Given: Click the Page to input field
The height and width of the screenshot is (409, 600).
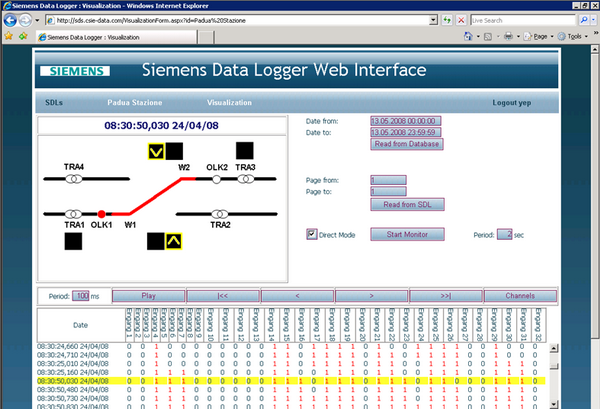Looking at the screenshot, I should click(x=388, y=192).
